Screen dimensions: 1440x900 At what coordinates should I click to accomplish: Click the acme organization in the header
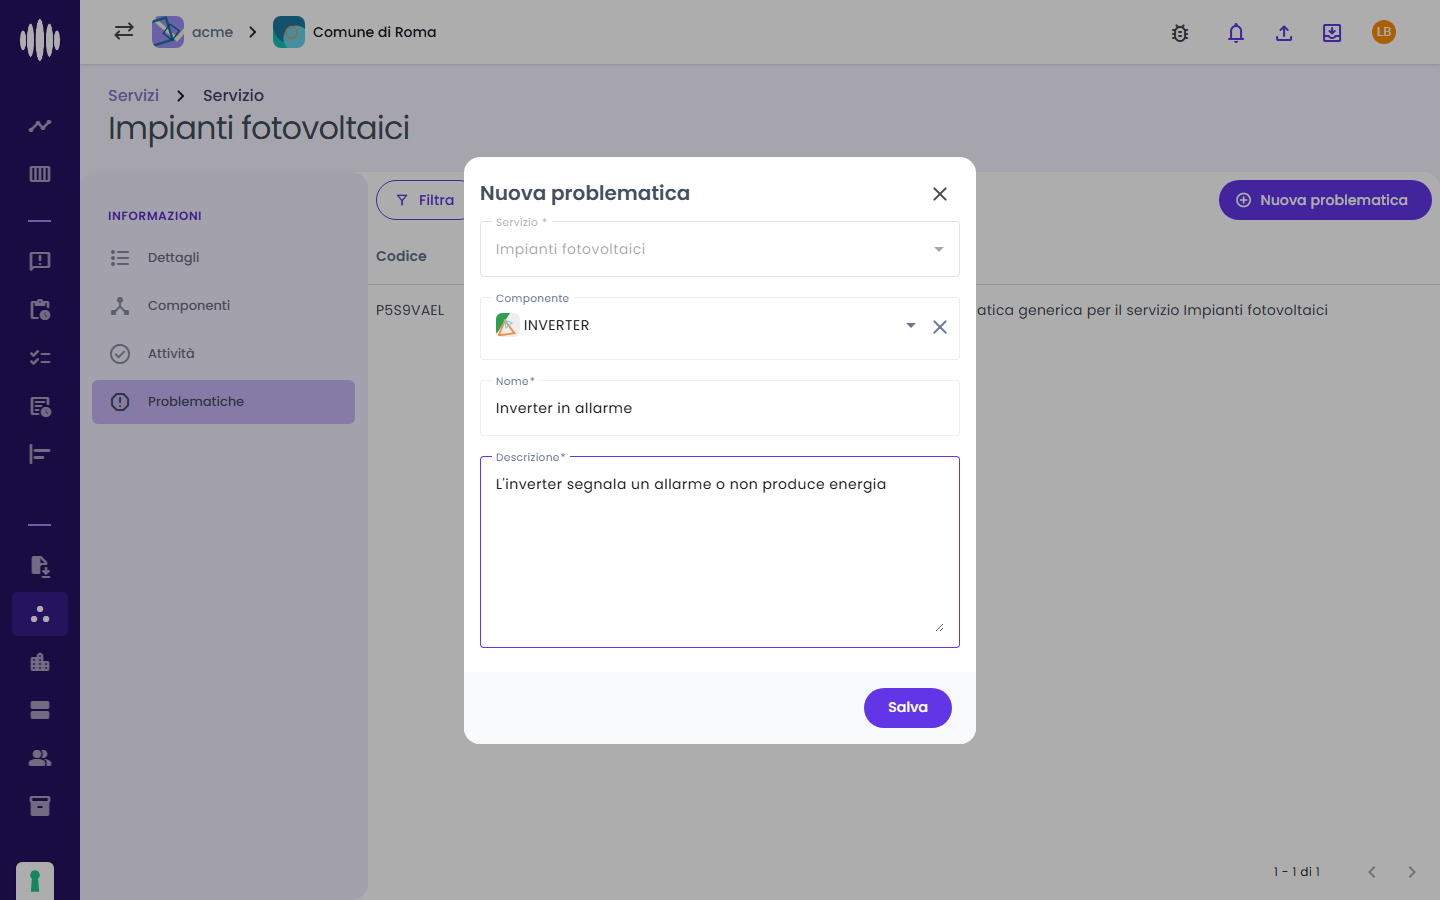[193, 32]
